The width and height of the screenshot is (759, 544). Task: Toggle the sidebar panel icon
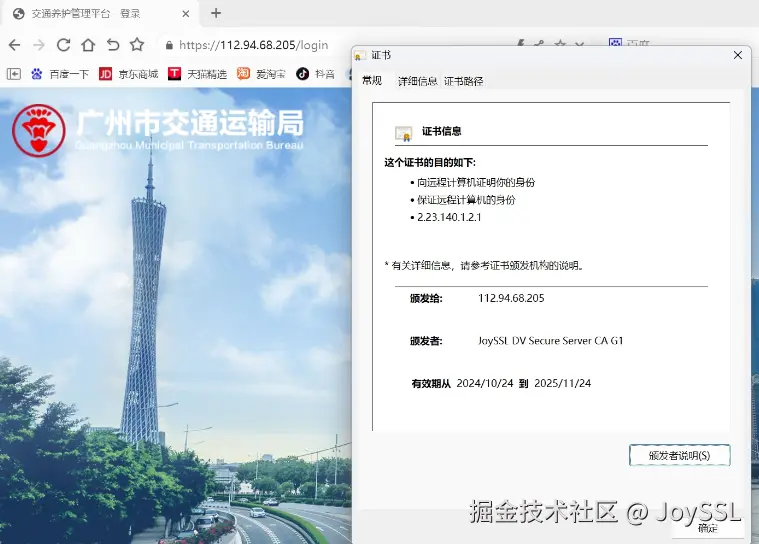click(14, 74)
